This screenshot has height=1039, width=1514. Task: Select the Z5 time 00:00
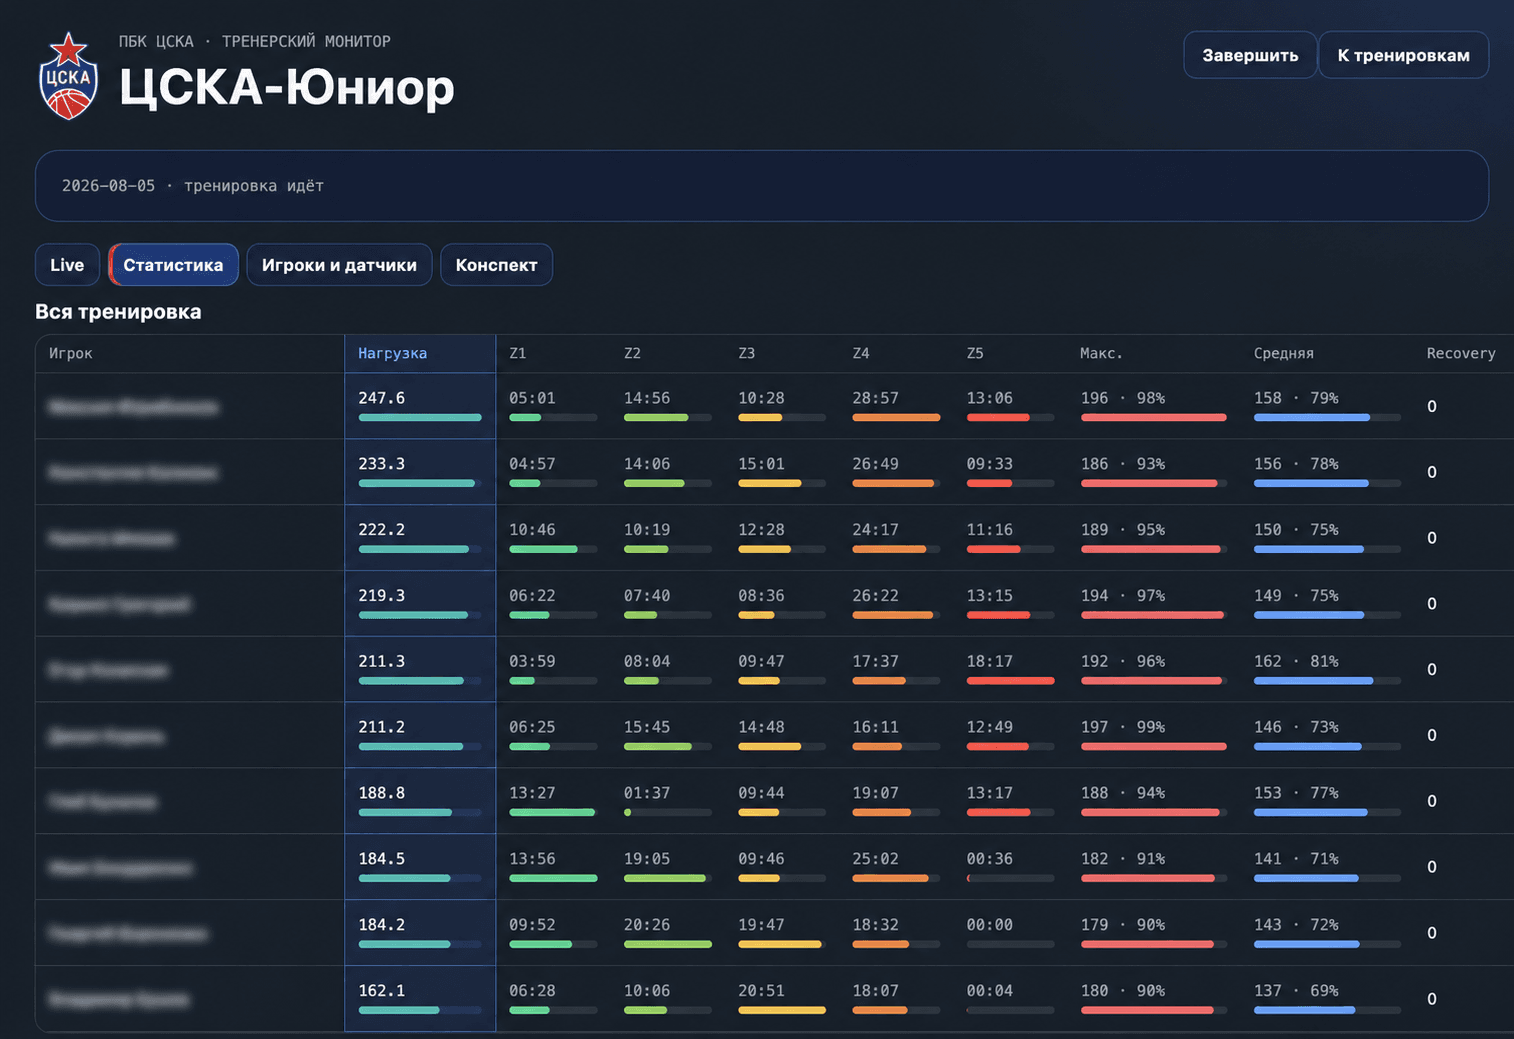(990, 925)
